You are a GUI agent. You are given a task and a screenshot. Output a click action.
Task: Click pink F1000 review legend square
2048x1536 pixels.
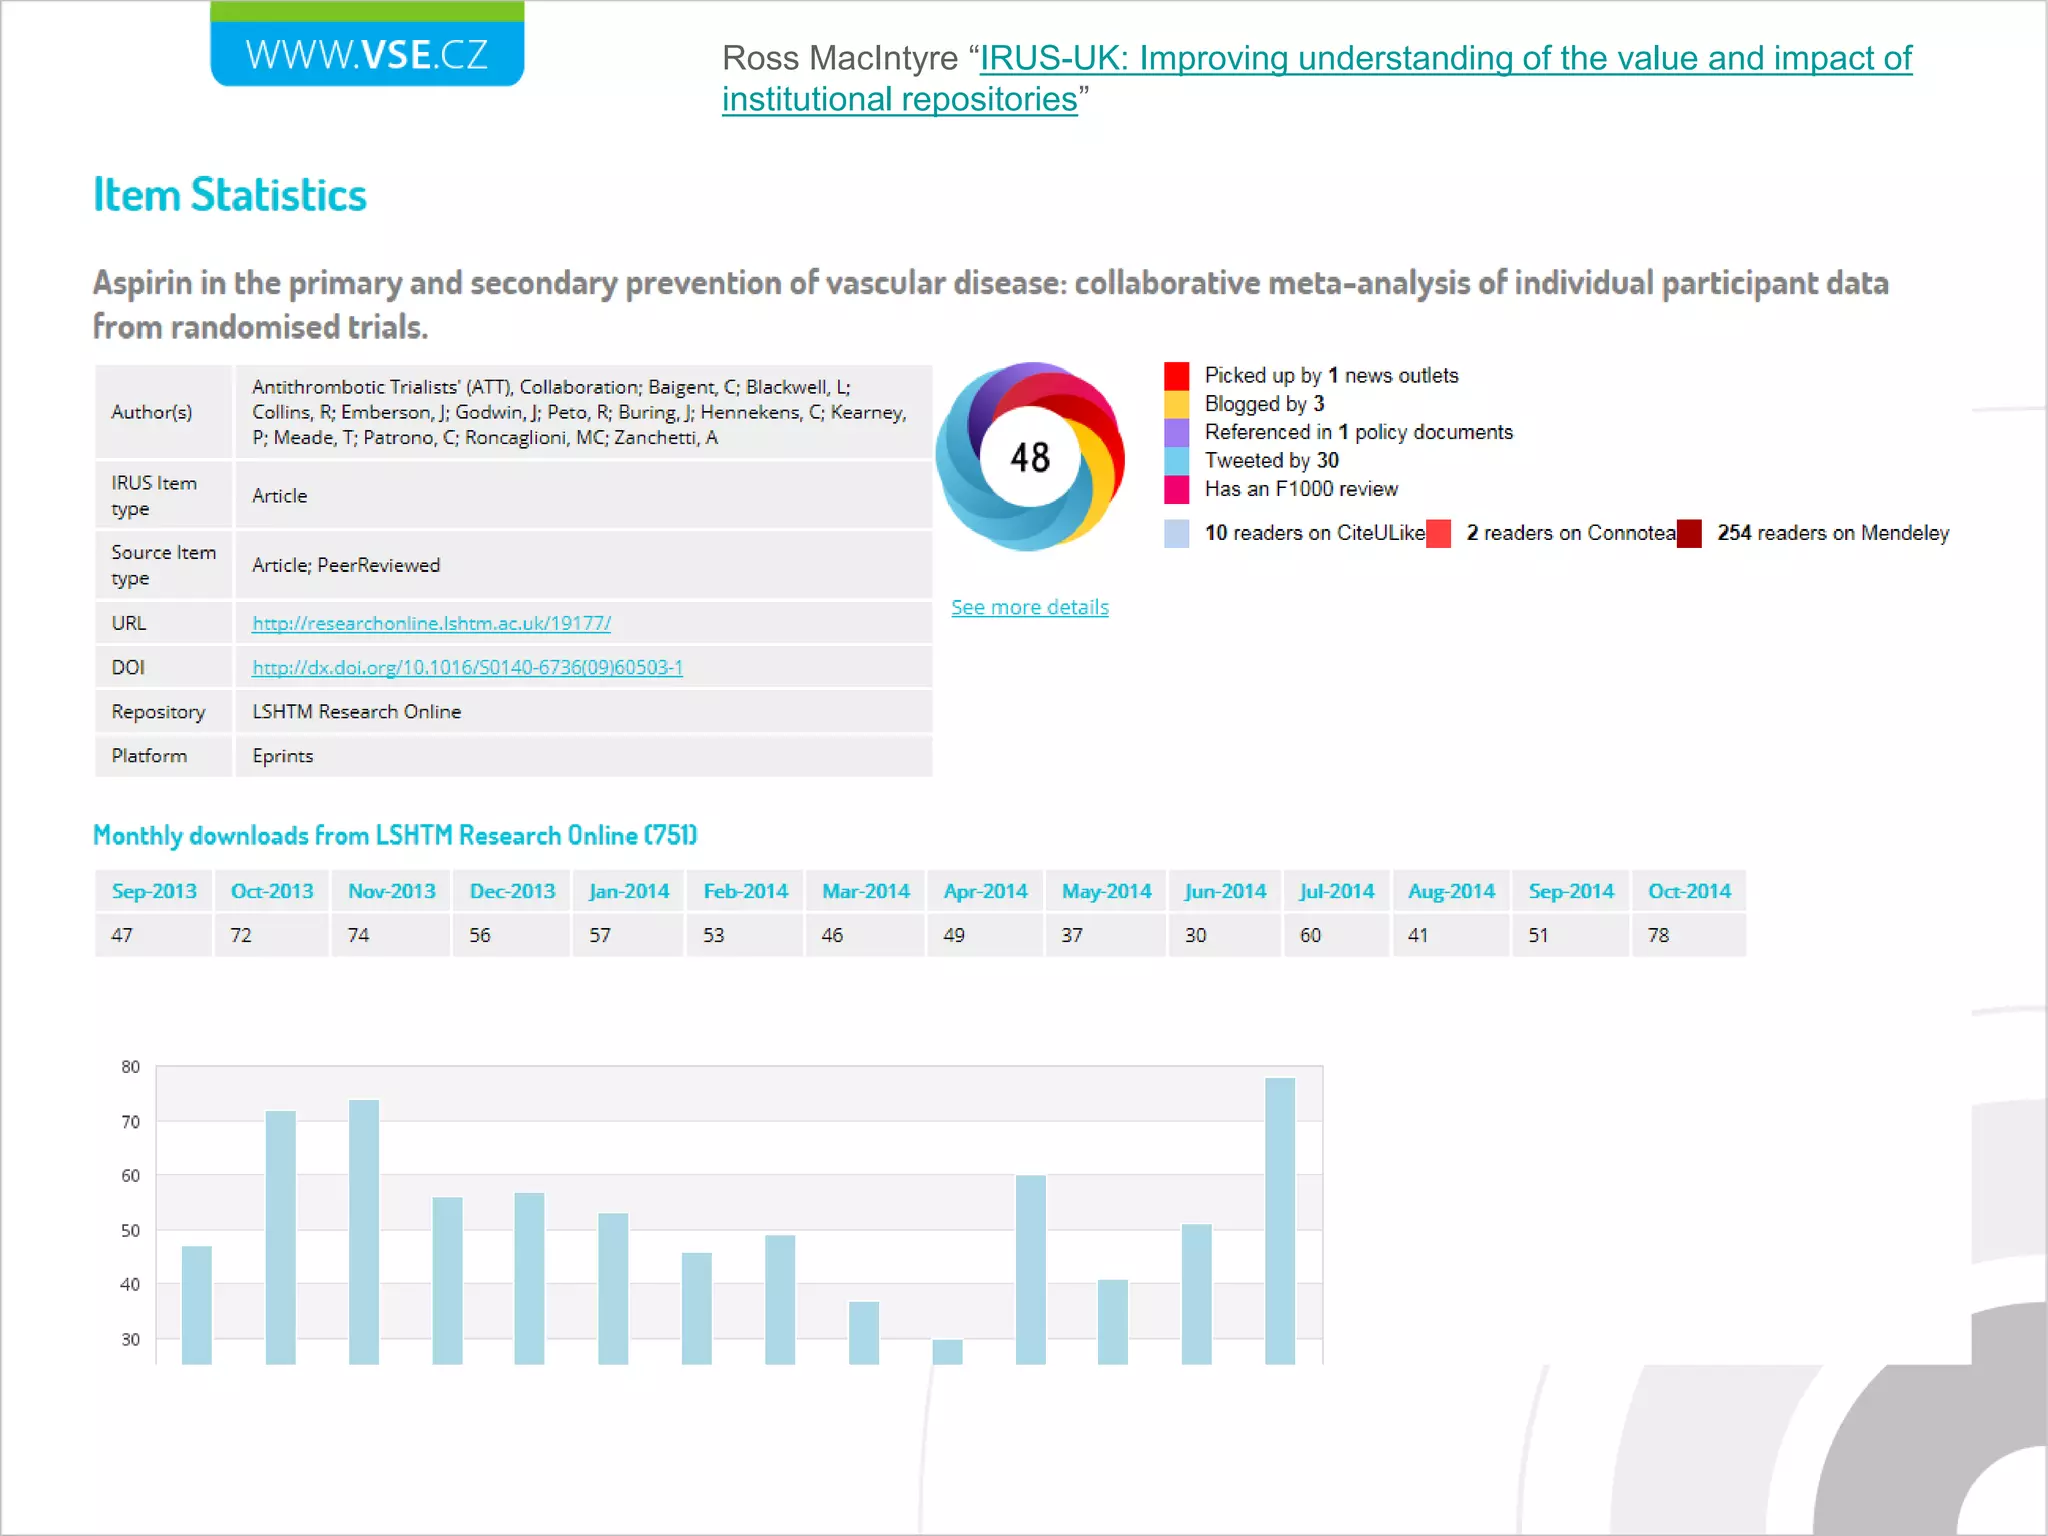tap(1177, 489)
